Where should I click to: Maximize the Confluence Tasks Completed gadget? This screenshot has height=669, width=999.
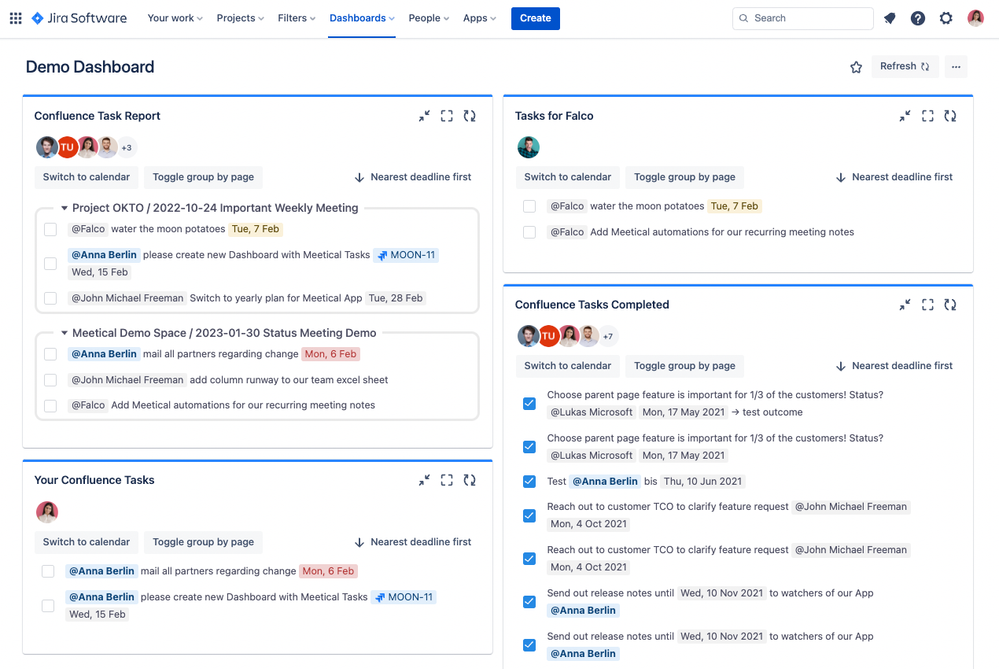pos(928,305)
